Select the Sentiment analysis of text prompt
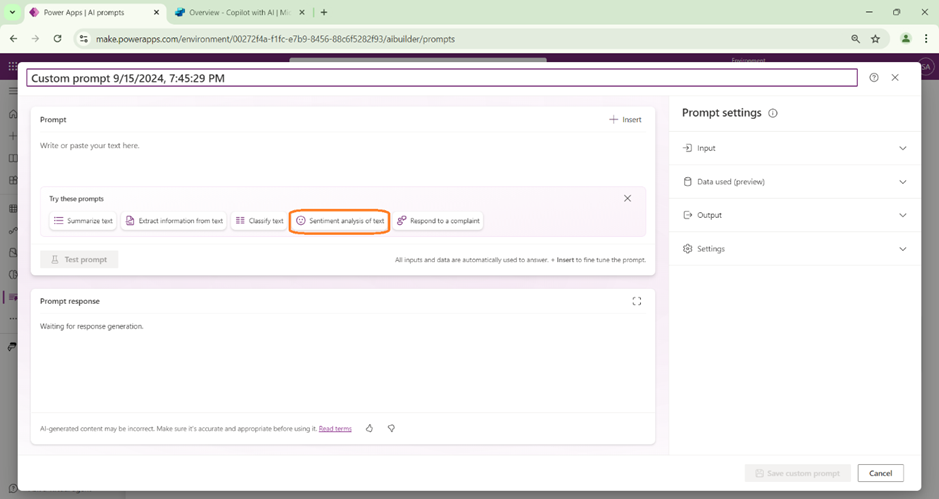 [340, 221]
